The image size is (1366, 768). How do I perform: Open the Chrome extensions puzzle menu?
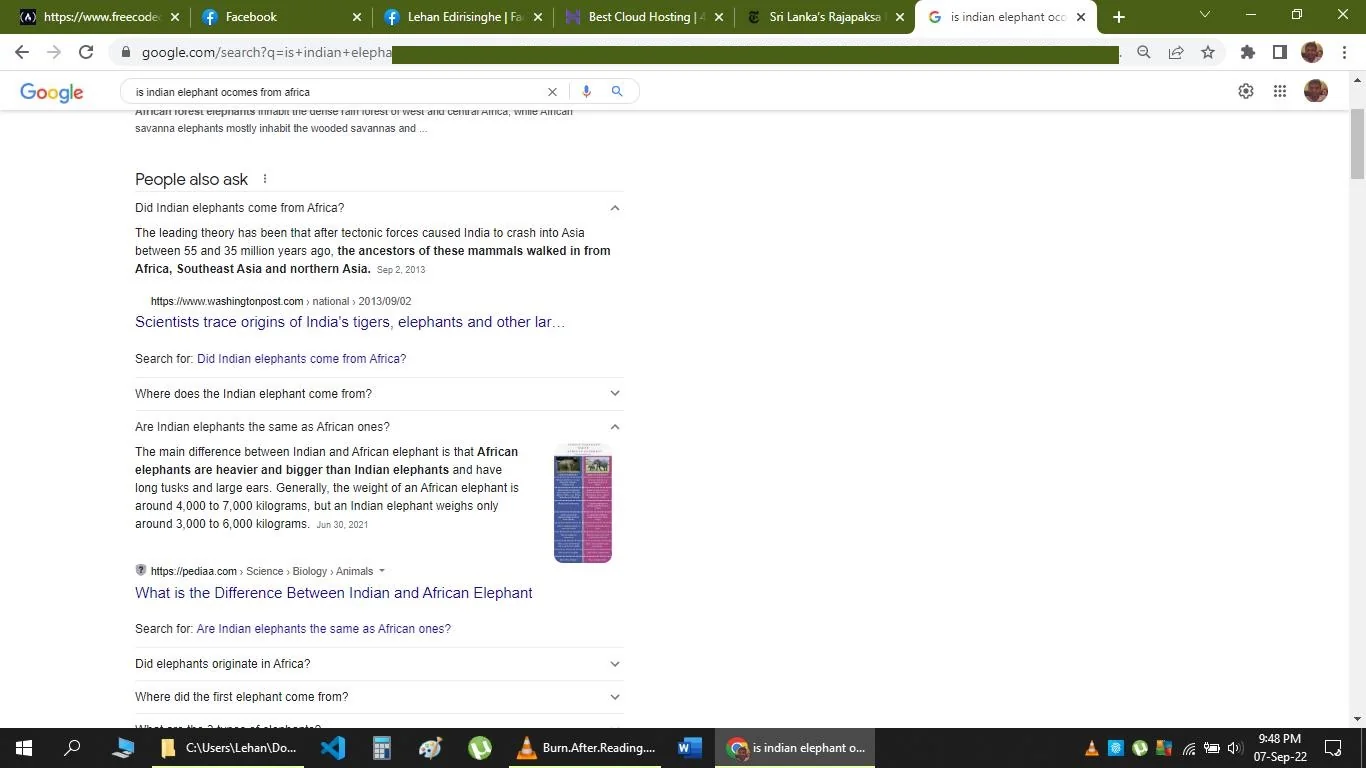(1248, 52)
